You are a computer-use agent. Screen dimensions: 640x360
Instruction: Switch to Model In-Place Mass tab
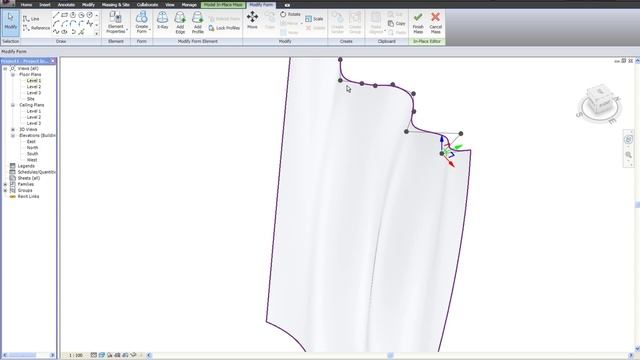[223, 5]
